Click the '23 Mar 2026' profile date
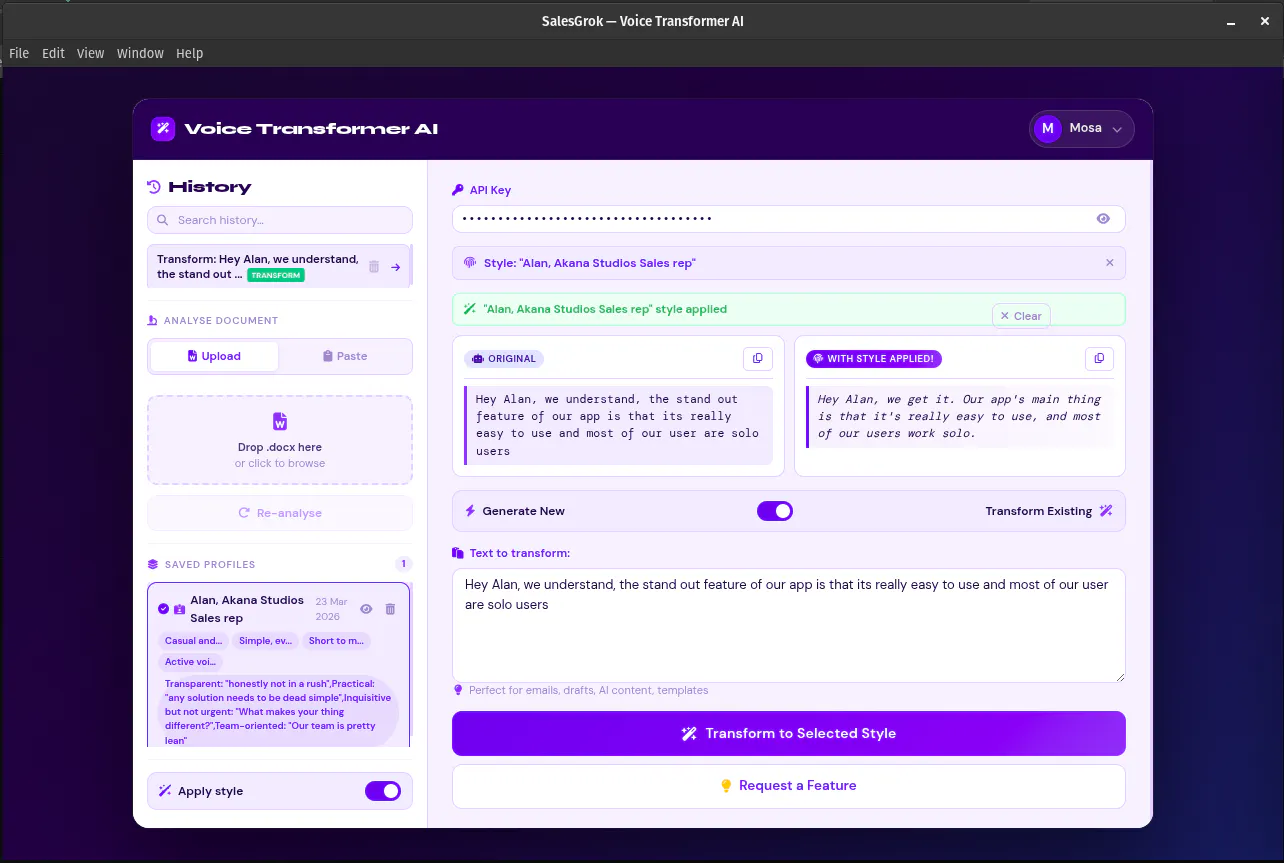Image resolution: width=1284 pixels, height=863 pixels. (x=331, y=609)
